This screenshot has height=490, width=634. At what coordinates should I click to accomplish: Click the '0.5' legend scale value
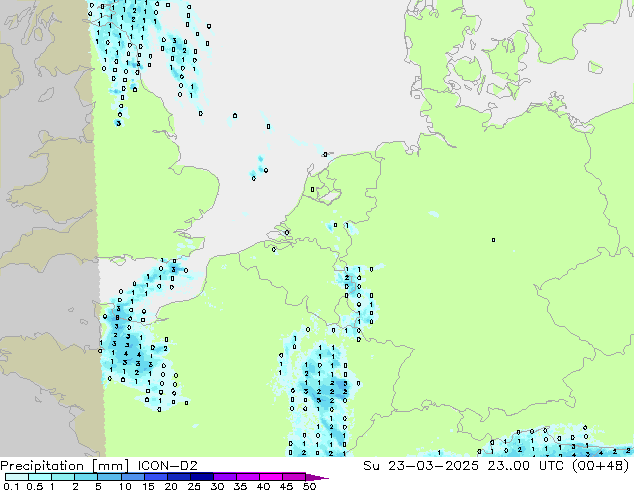tap(35, 486)
